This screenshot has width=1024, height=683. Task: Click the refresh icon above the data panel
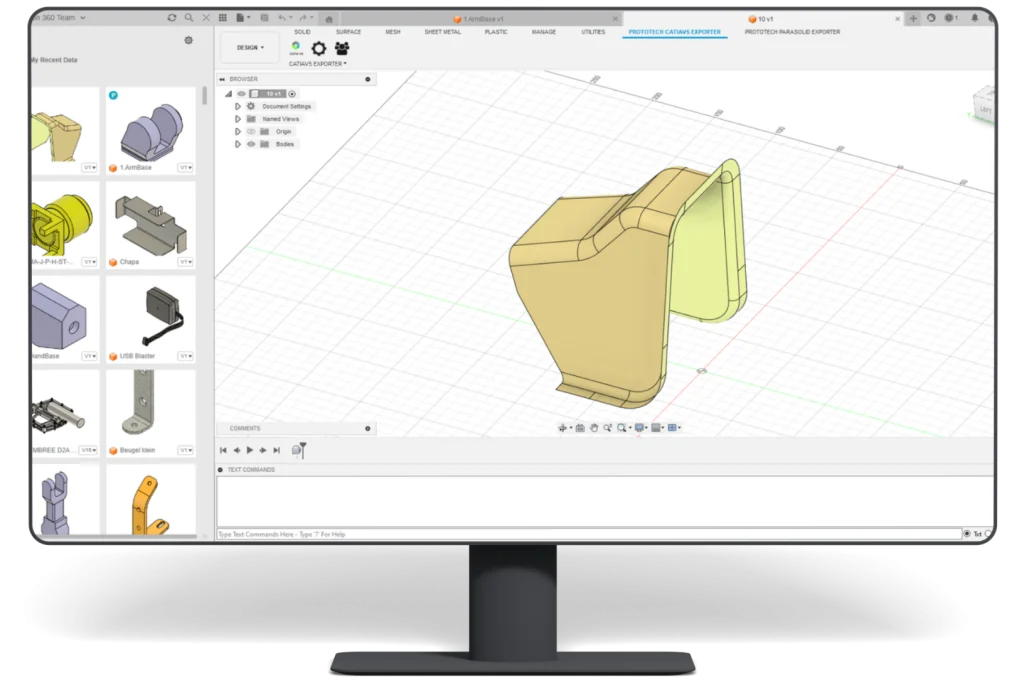(173, 17)
